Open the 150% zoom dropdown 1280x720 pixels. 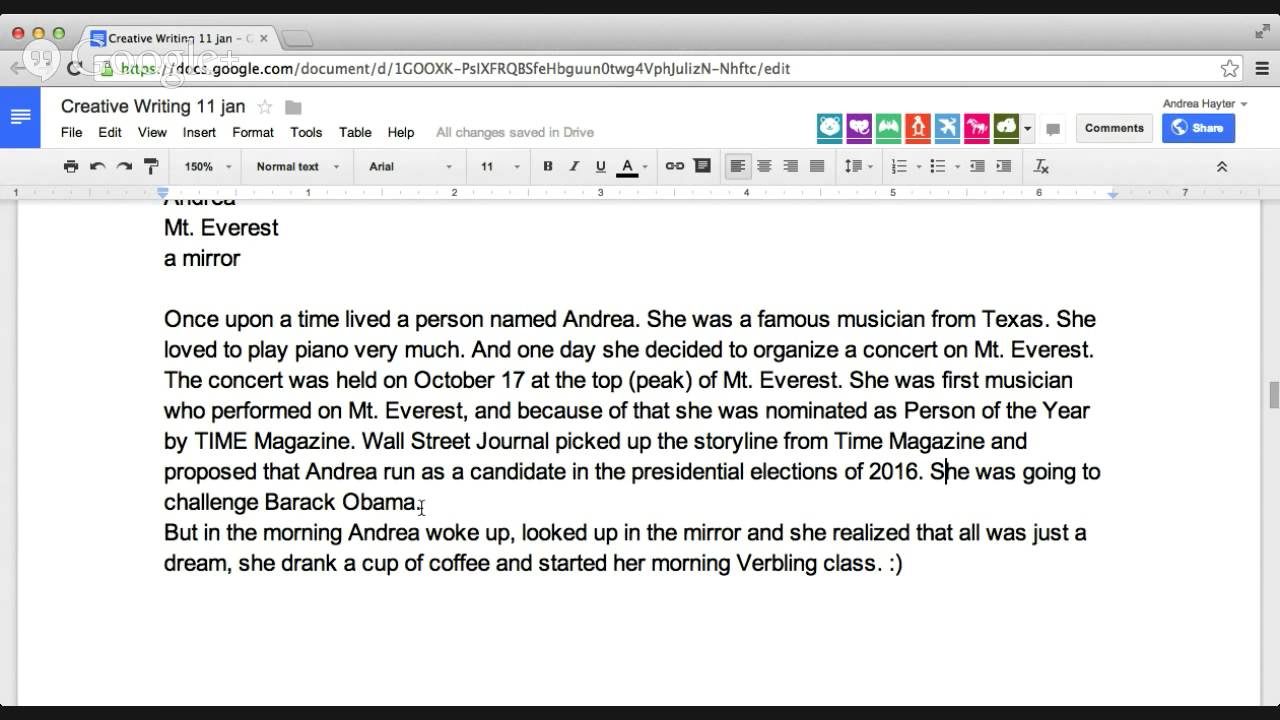(208, 167)
